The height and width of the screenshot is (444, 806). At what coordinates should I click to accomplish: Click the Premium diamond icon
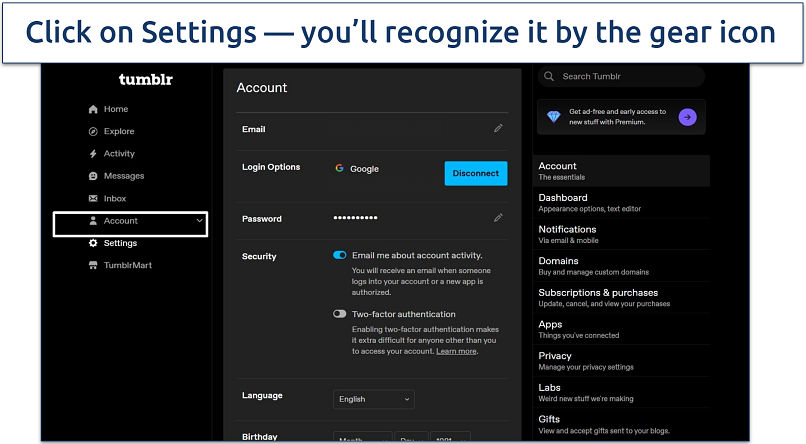pos(554,117)
